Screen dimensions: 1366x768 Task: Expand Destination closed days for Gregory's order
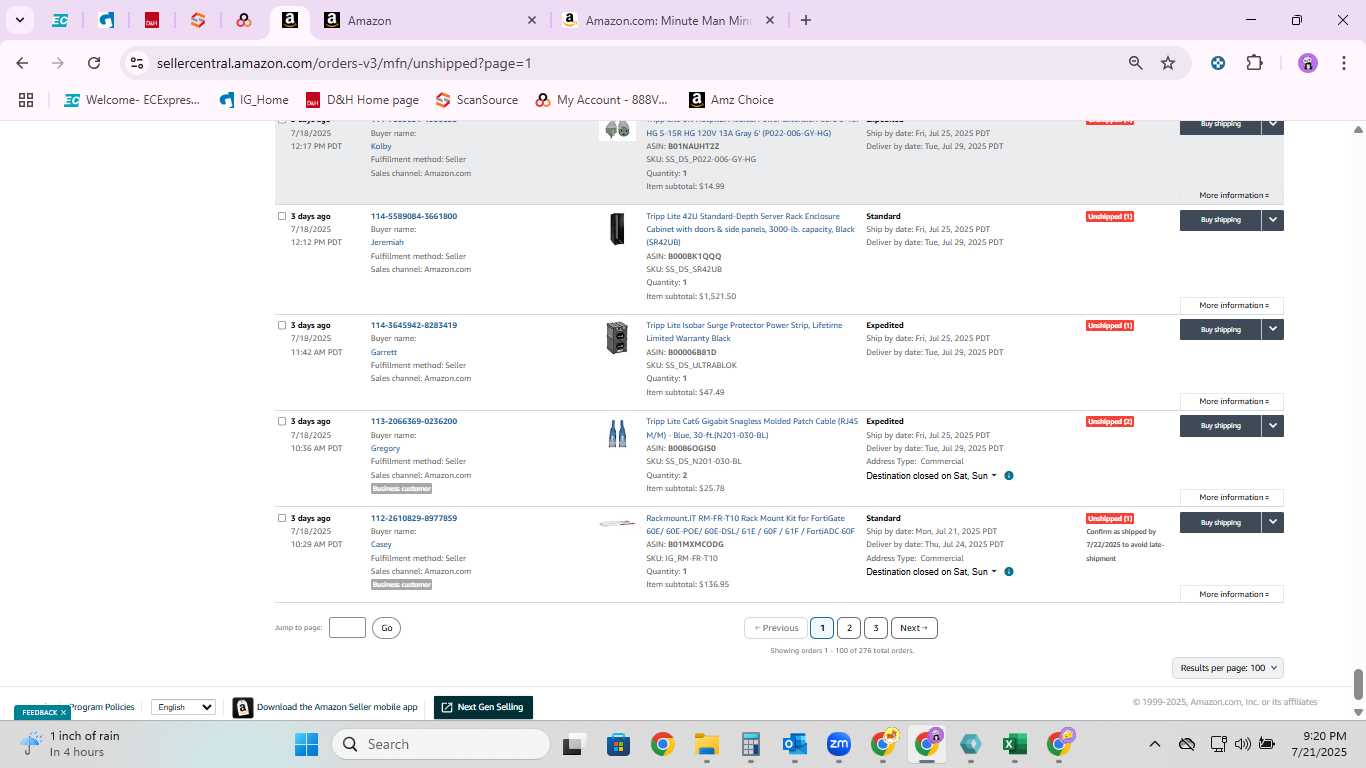pos(931,476)
